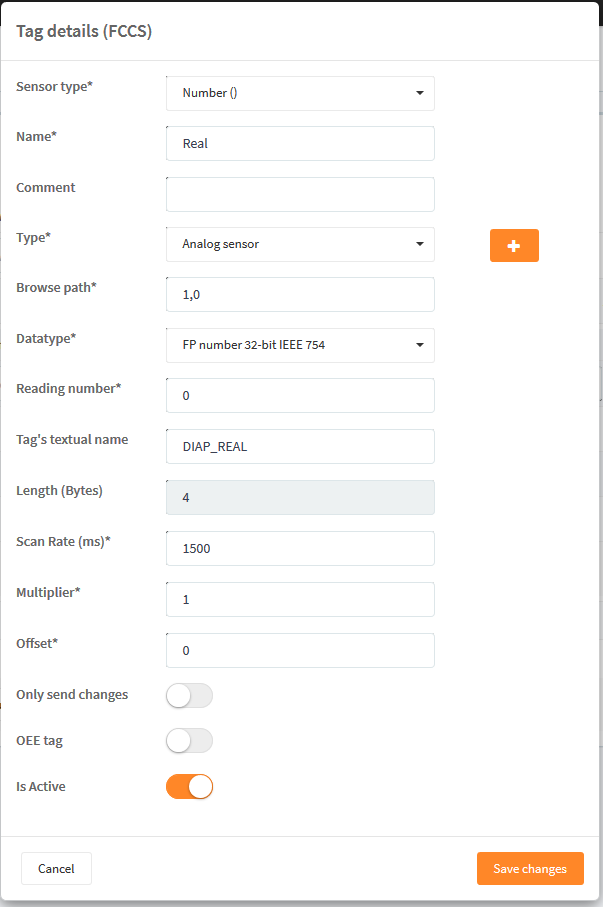
Task: Toggle the Only send changes switch
Action: pyautogui.click(x=189, y=695)
